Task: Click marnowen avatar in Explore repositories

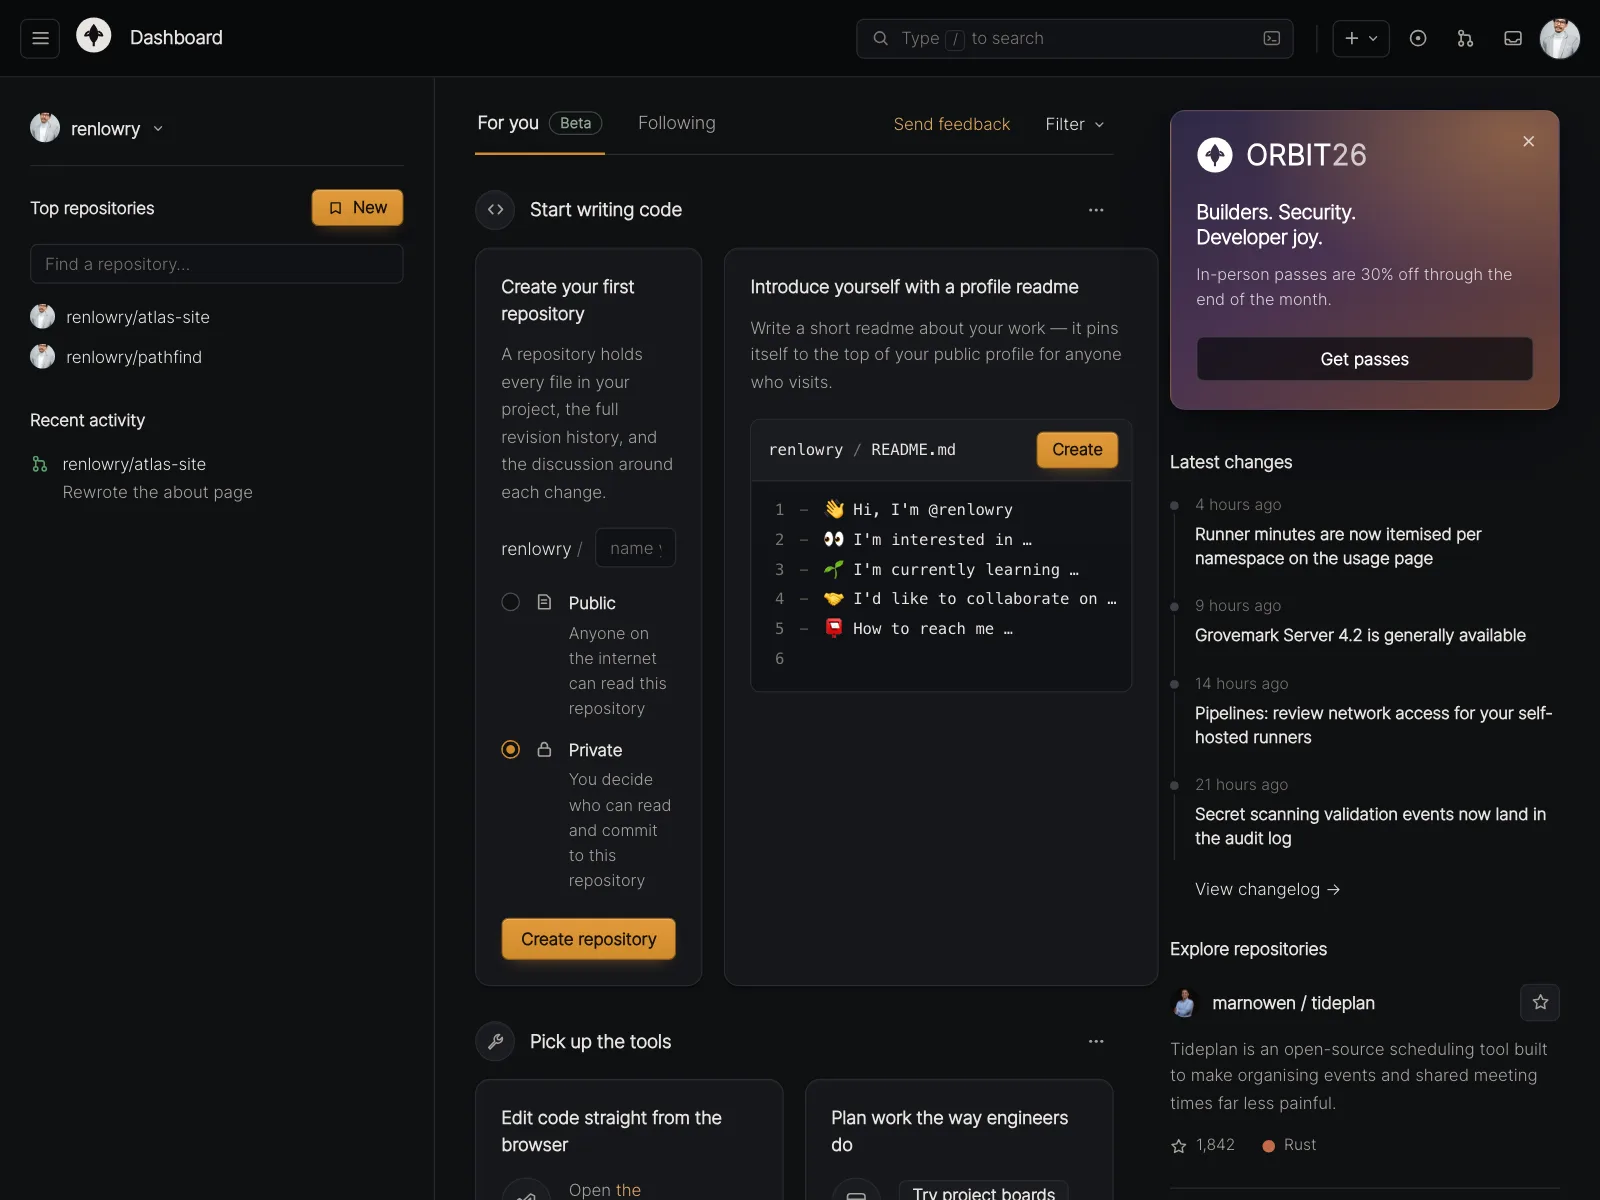Action: tap(1185, 1003)
